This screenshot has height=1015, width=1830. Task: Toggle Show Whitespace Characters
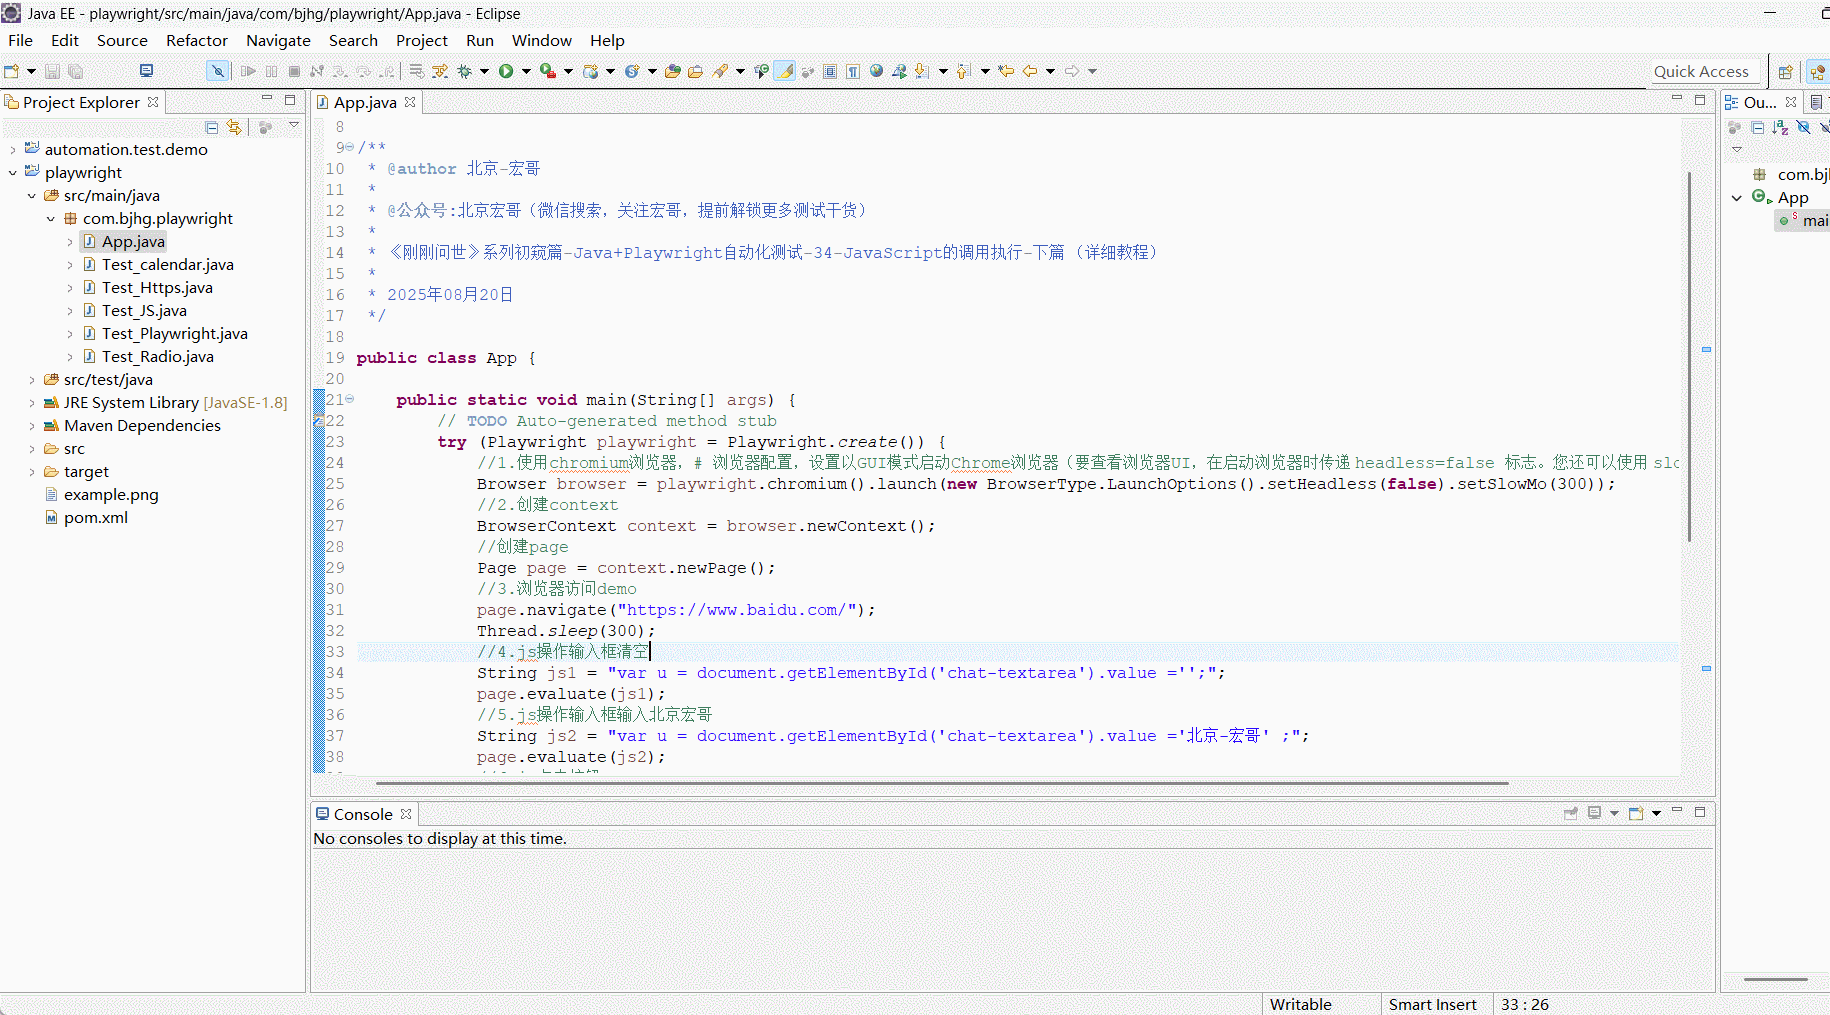point(853,71)
